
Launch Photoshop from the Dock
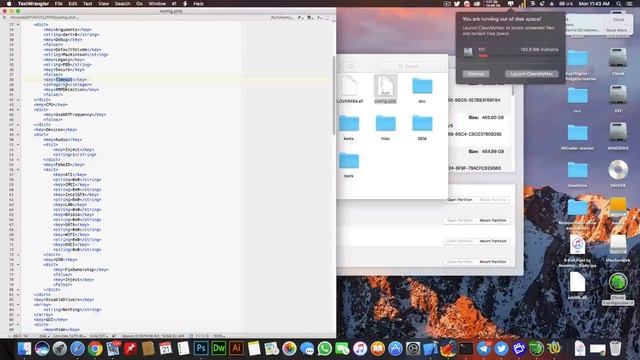click(201, 349)
